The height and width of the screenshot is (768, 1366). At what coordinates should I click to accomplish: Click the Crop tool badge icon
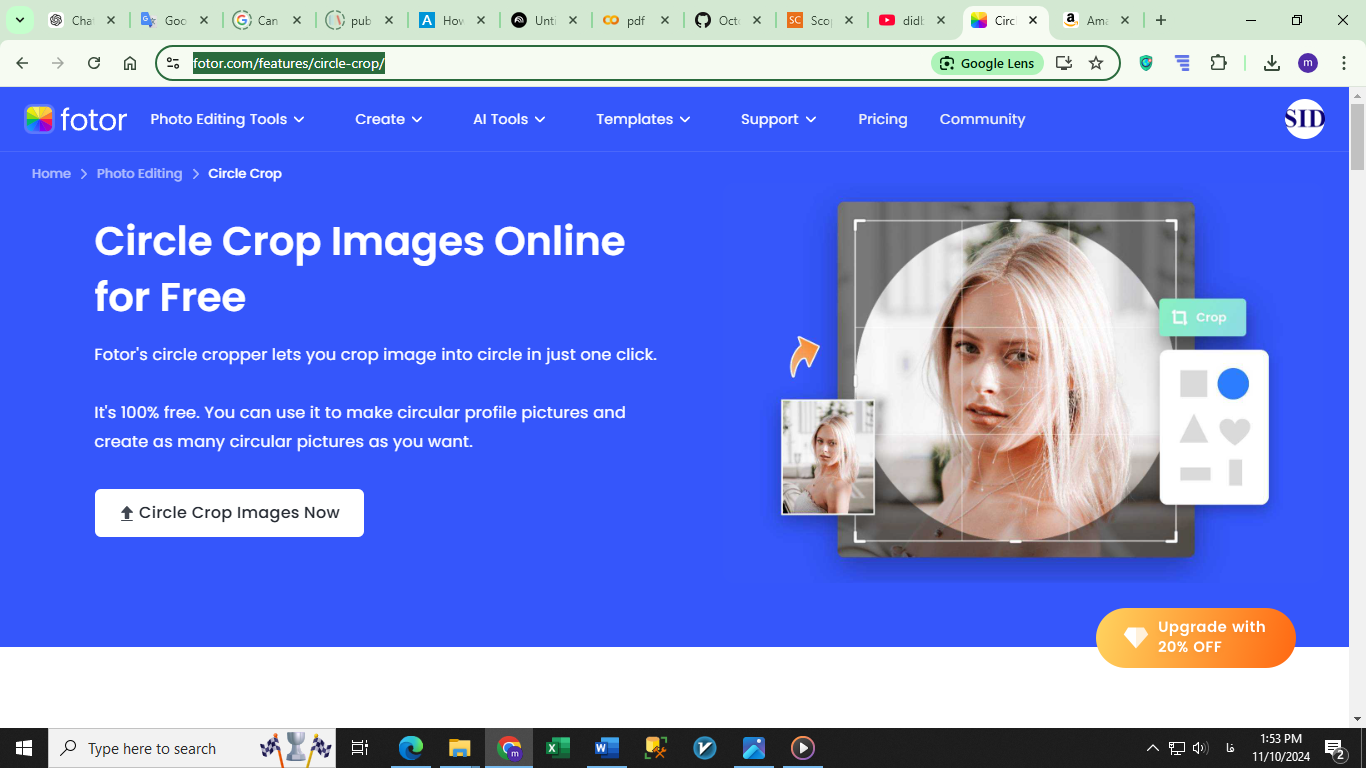pyautogui.click(x=1179, y=317)
